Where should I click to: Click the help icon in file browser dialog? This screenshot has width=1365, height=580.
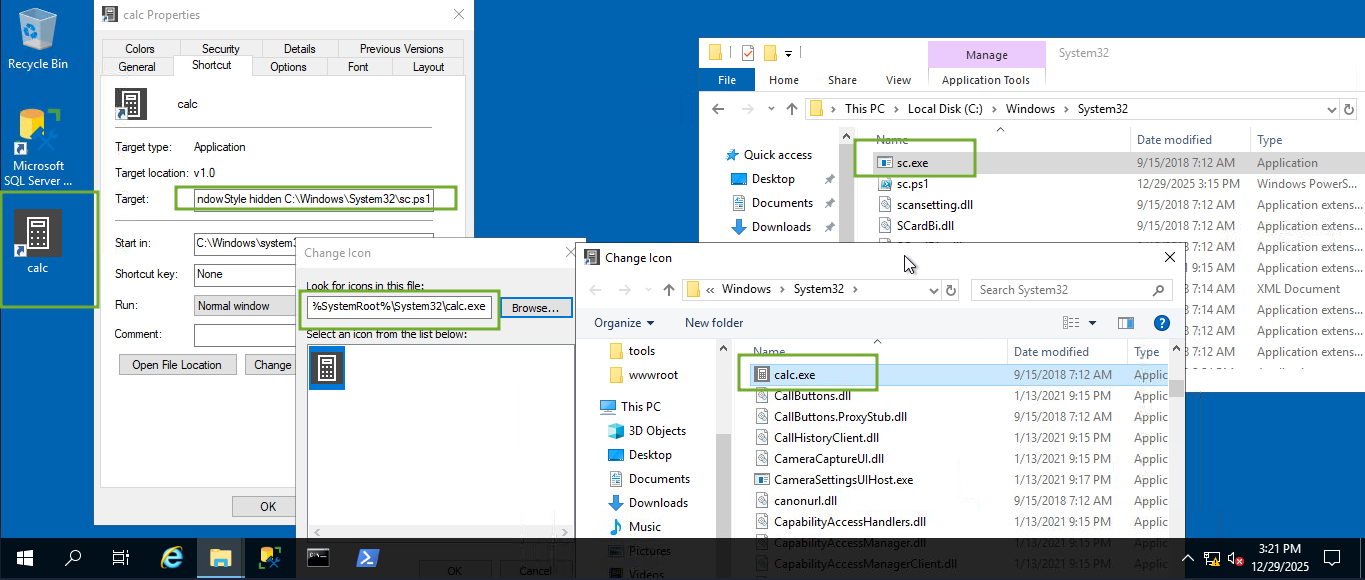tap(1161, 323)
